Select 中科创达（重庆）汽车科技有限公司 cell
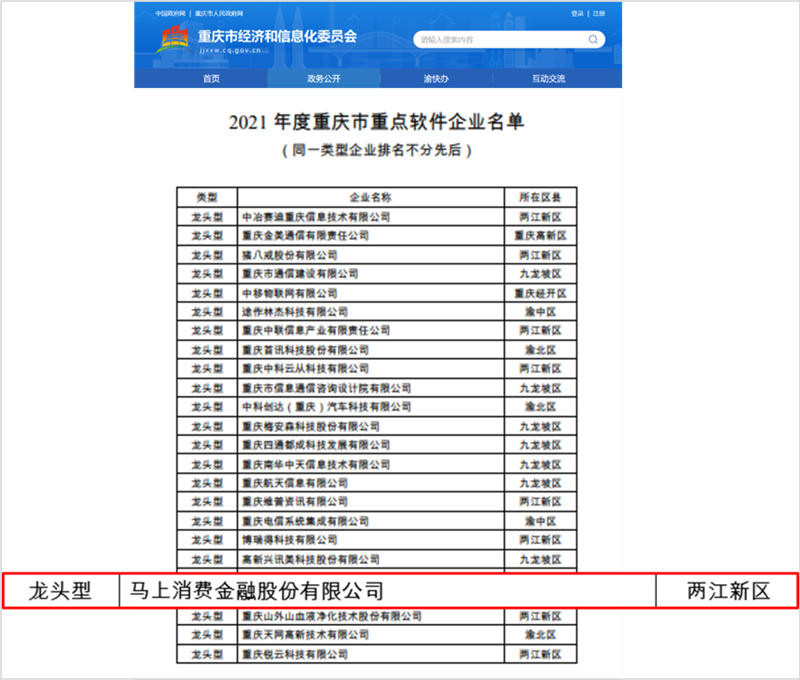 [x=371, y=407]
